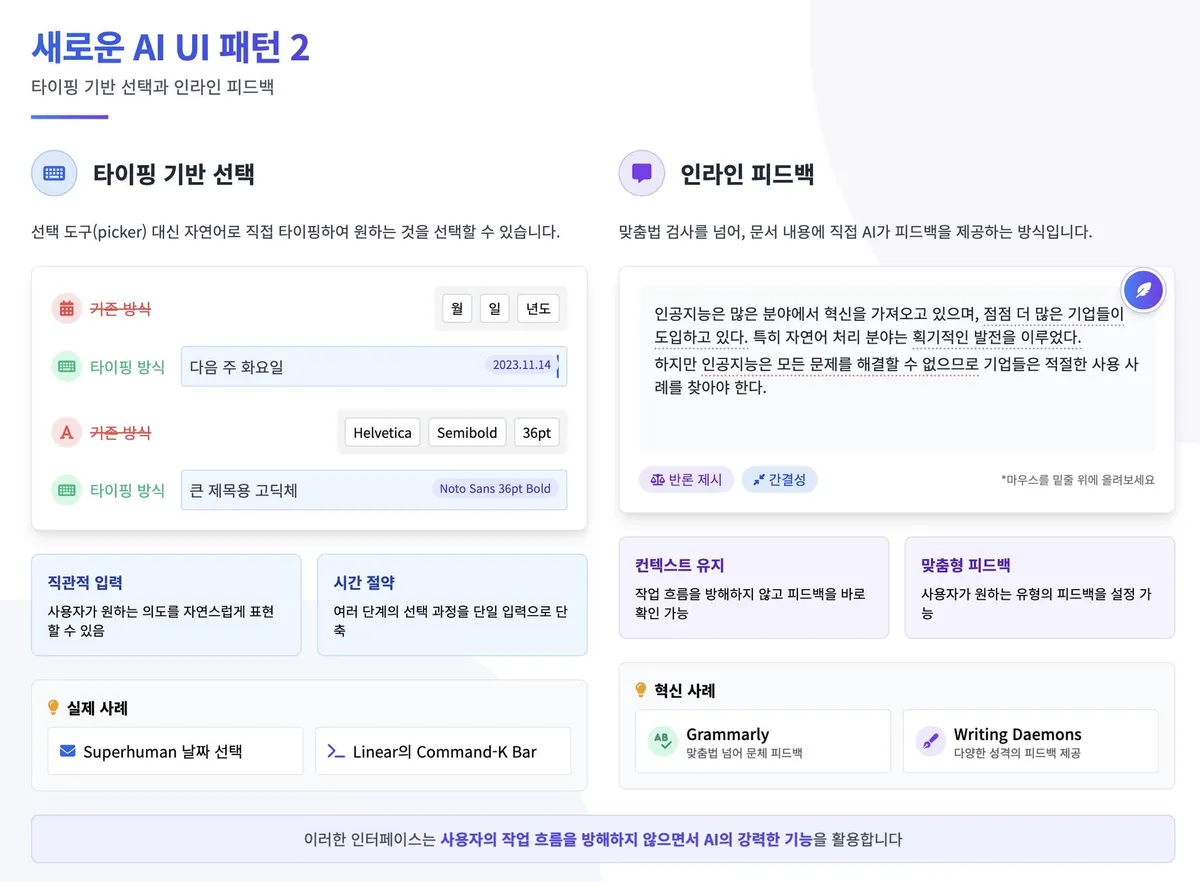1200x882 pixels.
Task: Click the feather pen icon at editor corner
Action: pyautogui.click(x=1142, y=290)
